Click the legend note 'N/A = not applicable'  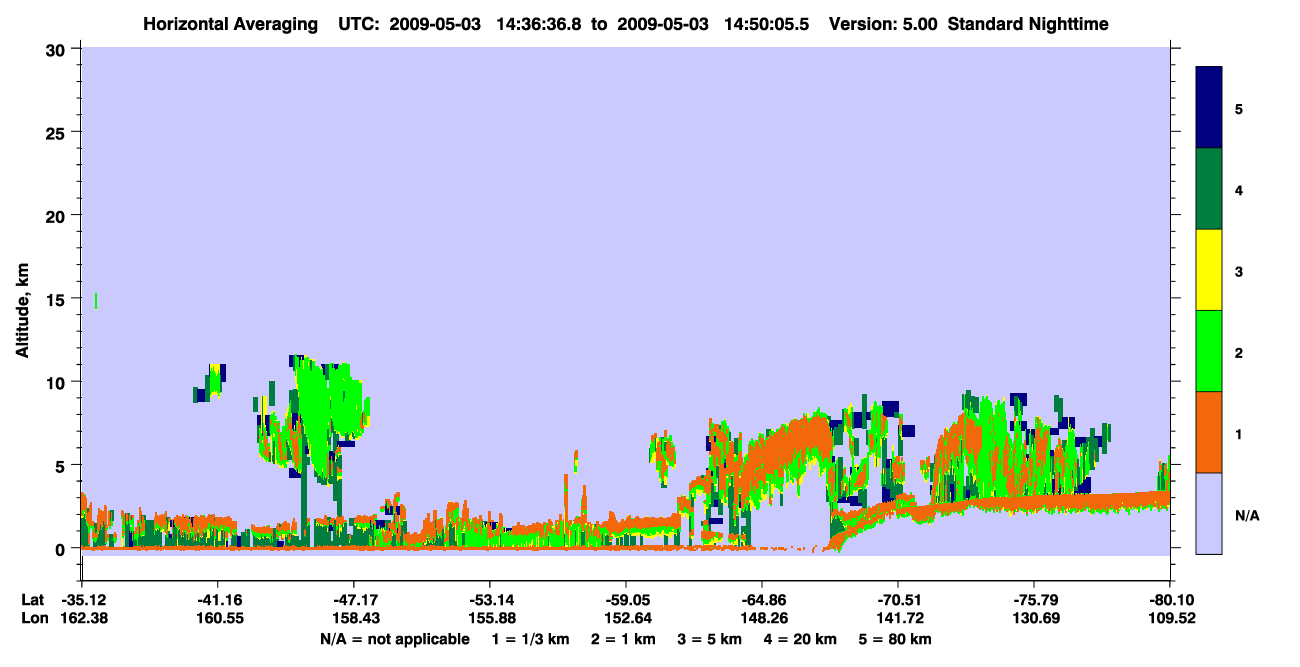[x=394, y=639]
